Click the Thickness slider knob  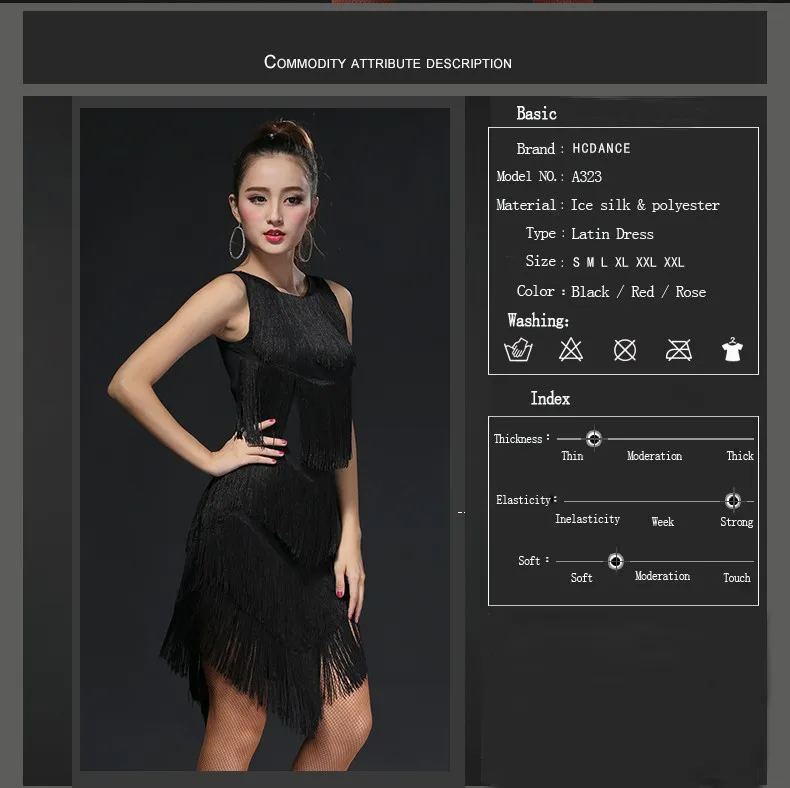point(594,438)
